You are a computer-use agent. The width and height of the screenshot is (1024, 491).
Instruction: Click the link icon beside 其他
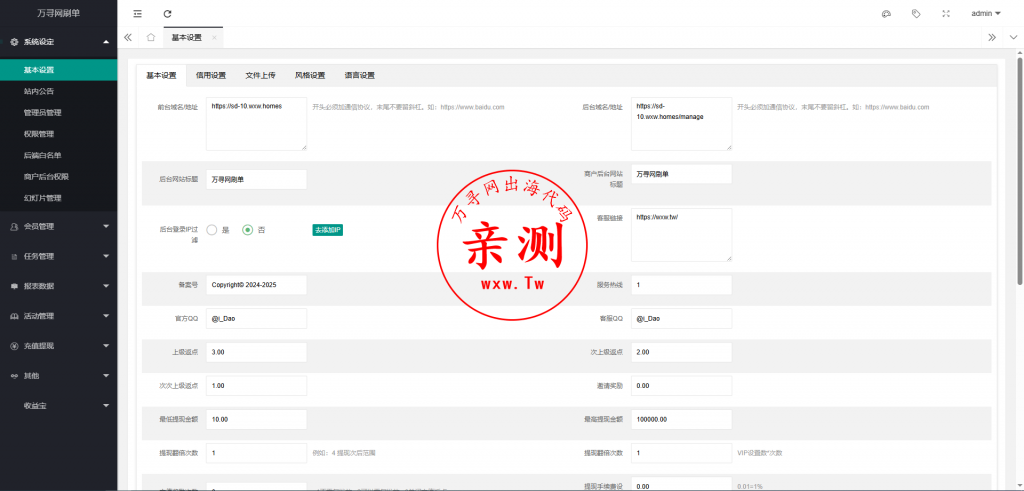14,376
